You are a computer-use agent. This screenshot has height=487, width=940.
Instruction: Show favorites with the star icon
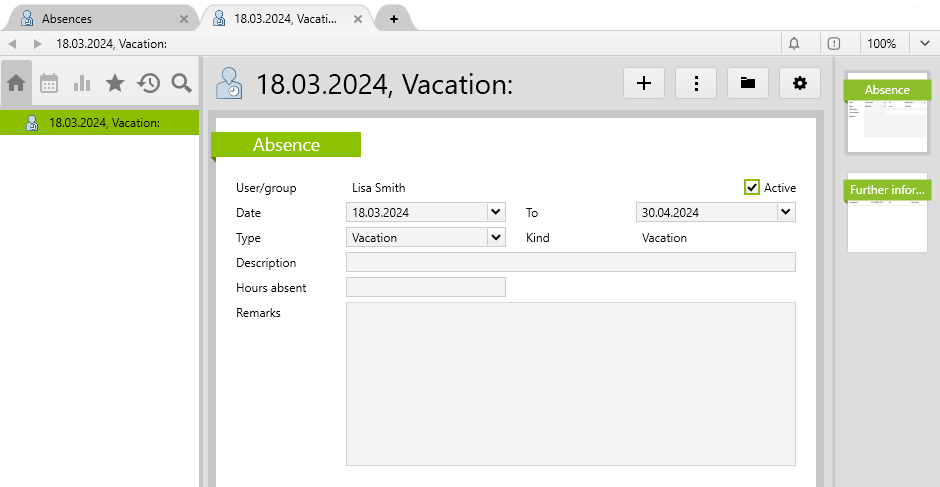(x=115, y=84)
